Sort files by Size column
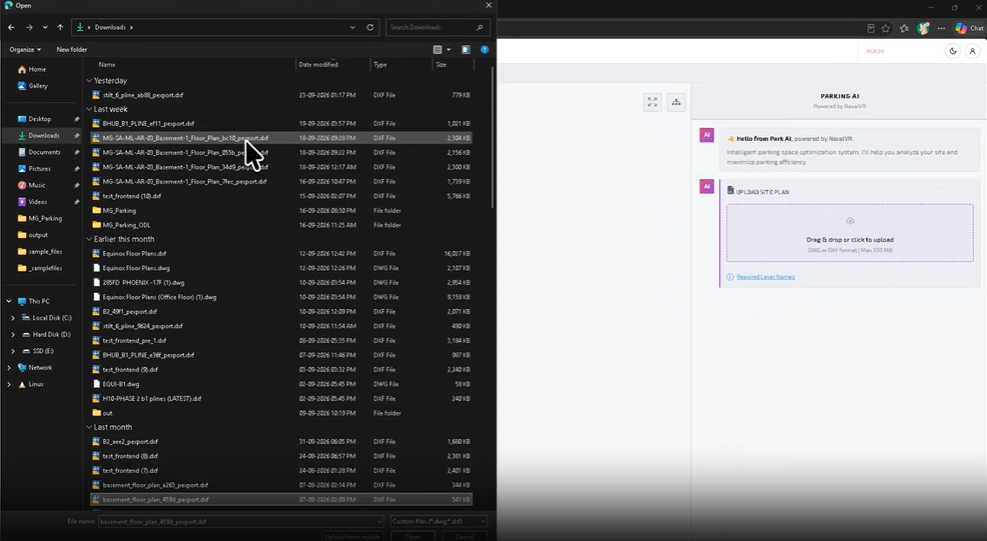The image size is (987, 541). click(x=441, y=65)
